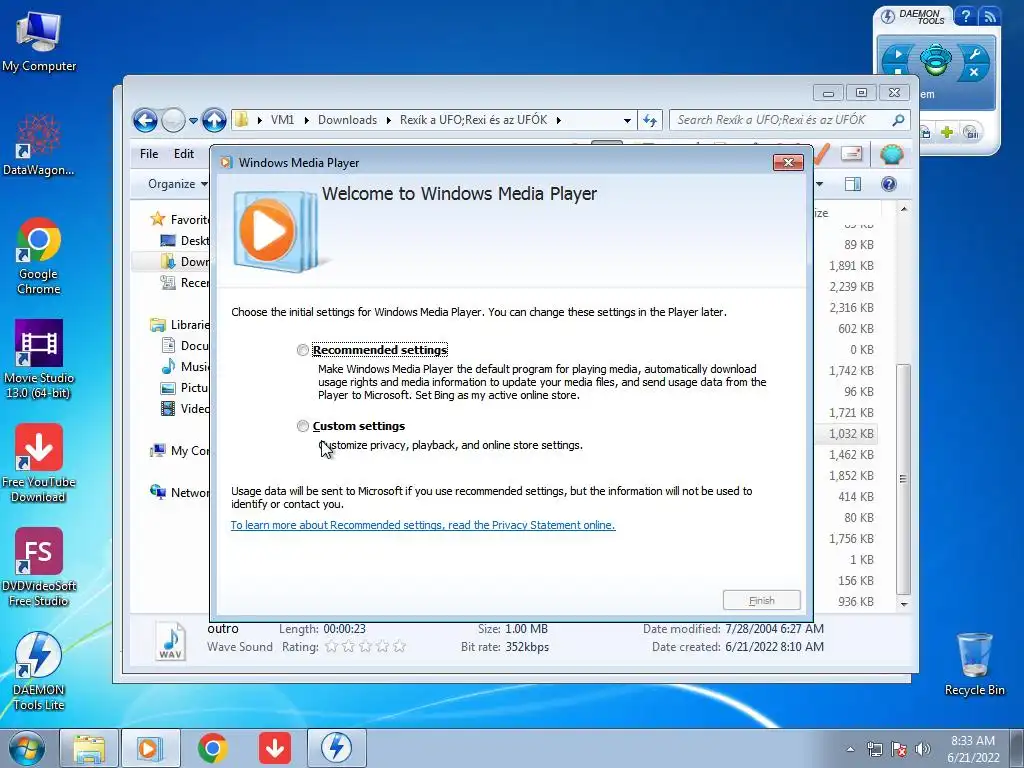Expand the arrow after VM1 breadcrumb
The image size is (1024, 768).
point(306,120)
